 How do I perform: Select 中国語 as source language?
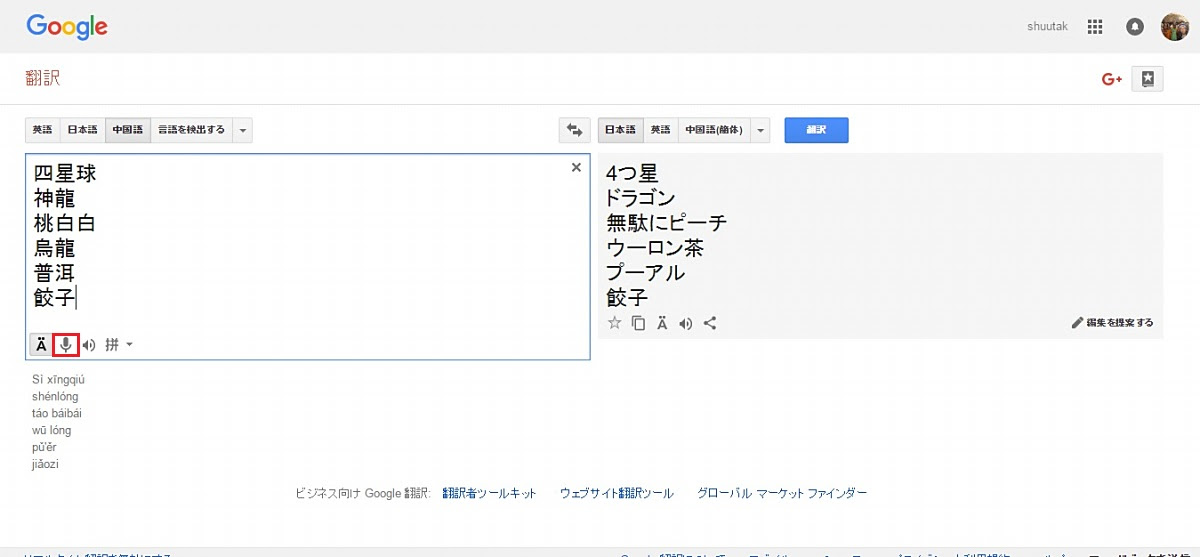click(x=128, y=130)
